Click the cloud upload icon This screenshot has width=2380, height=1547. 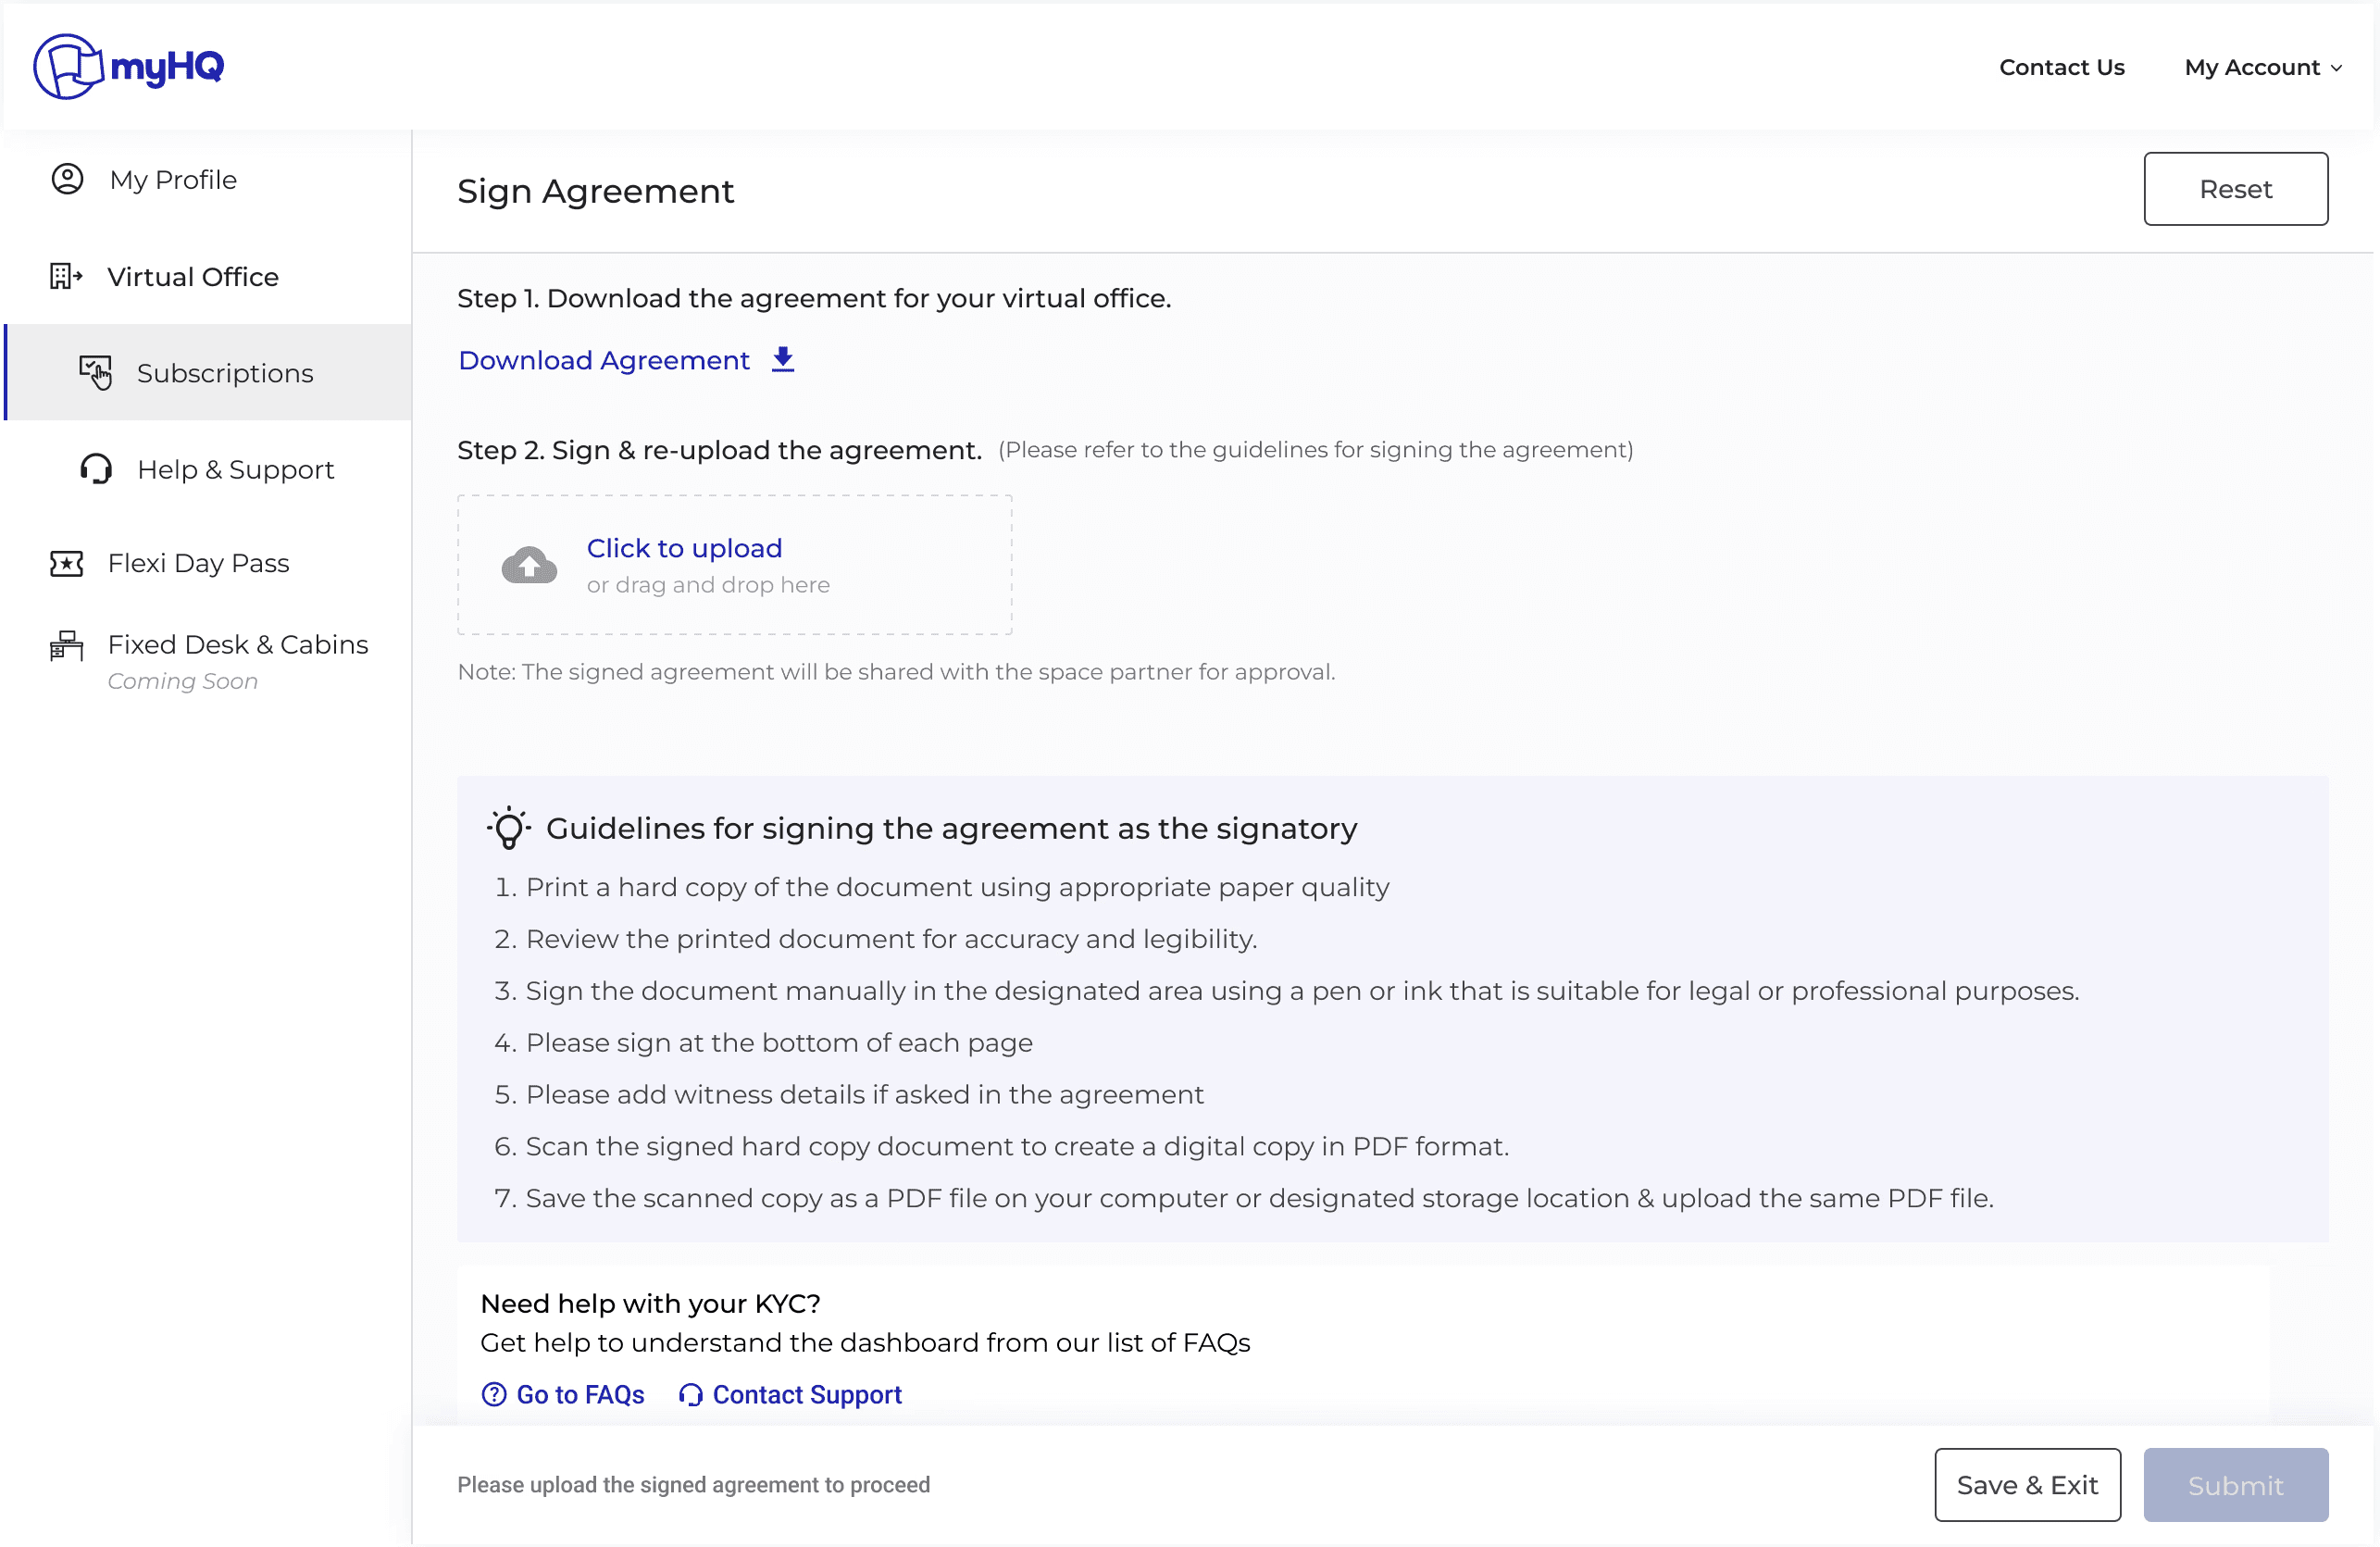529,565
